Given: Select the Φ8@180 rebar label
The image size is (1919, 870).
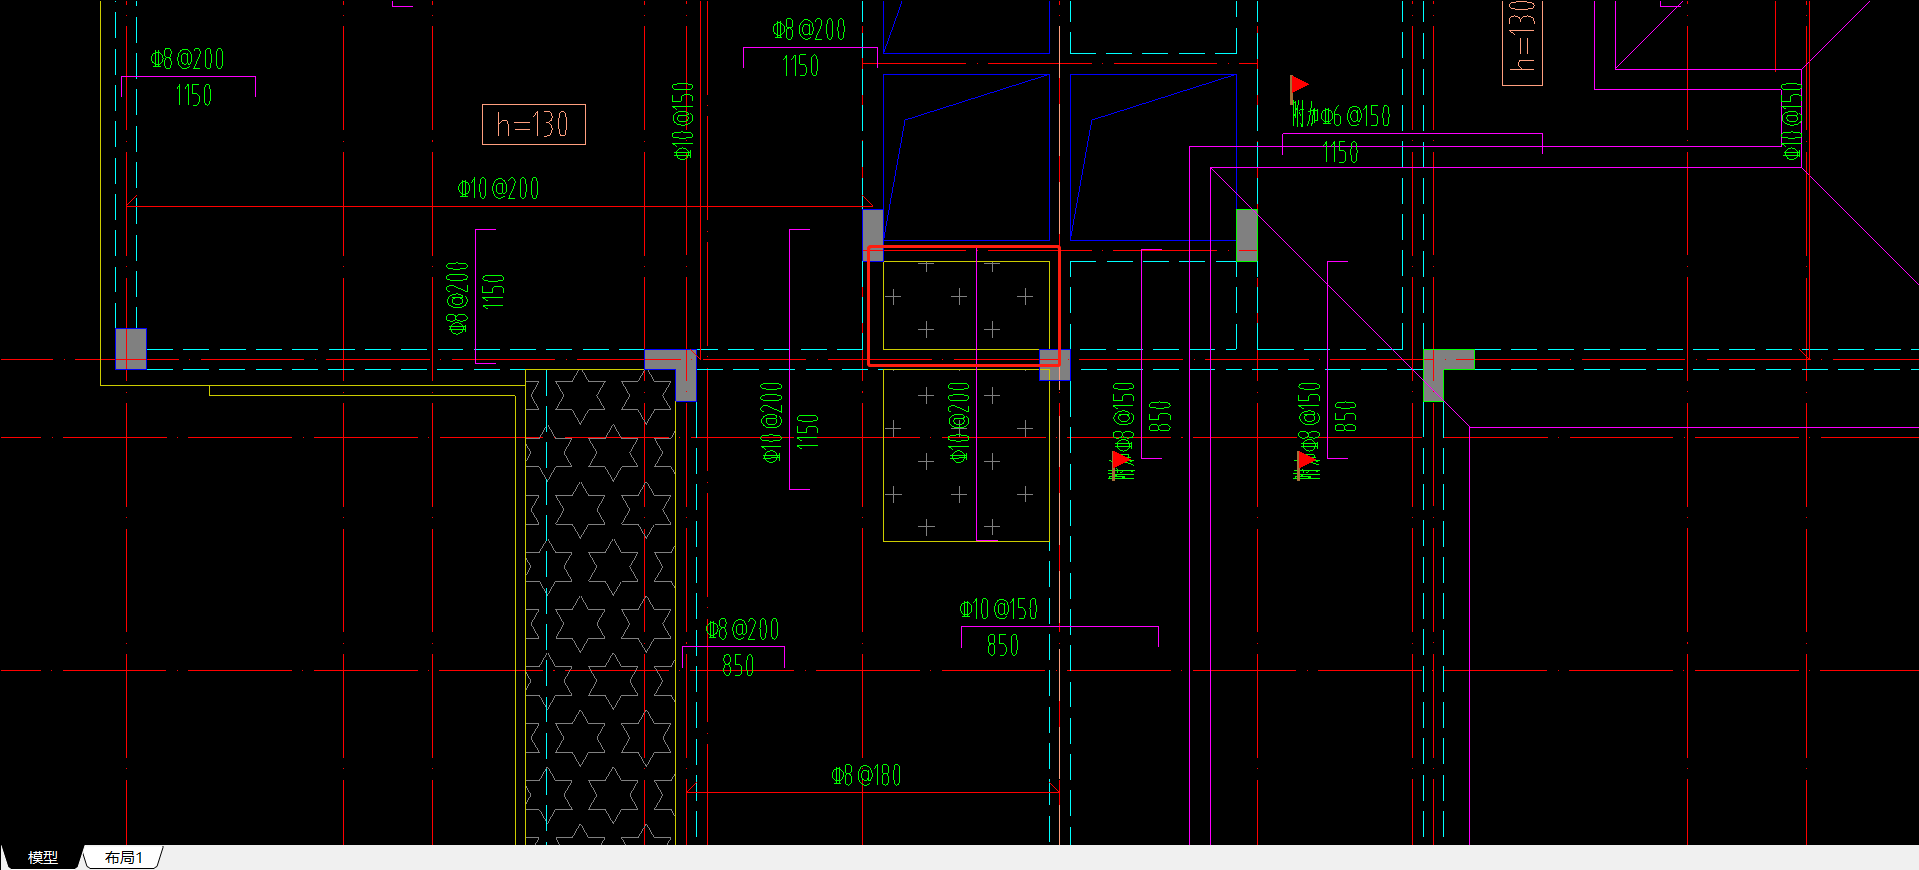Looking at the screenshot, I should tap(866, 775).
